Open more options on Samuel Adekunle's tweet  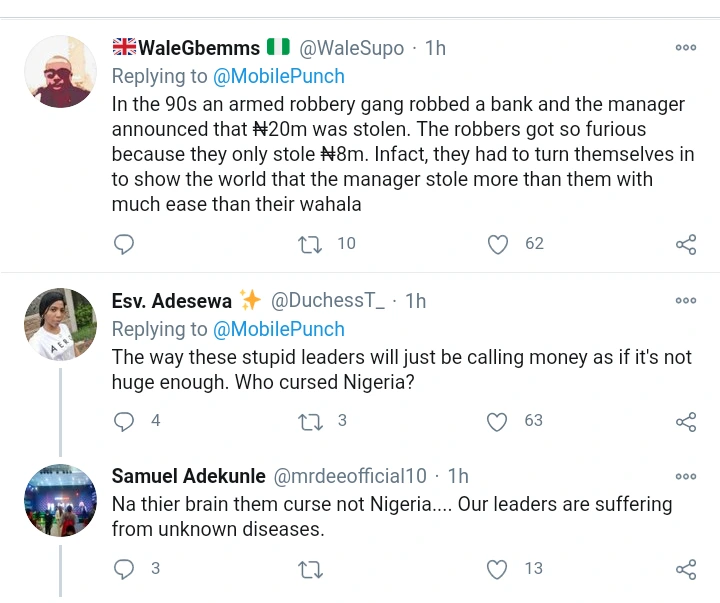pos(686,476)
